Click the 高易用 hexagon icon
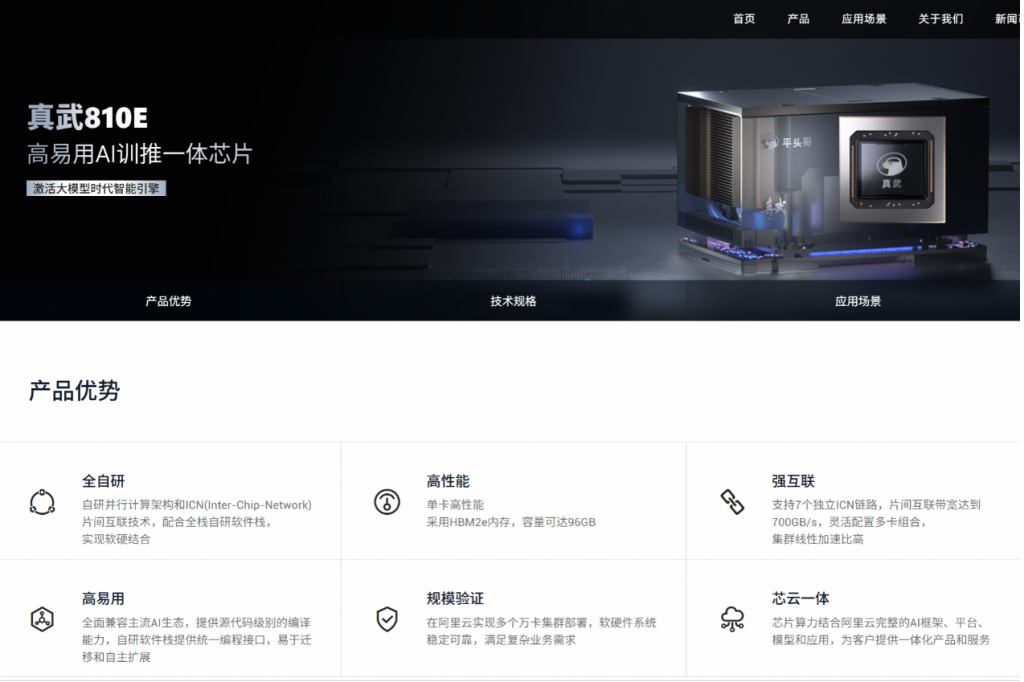Screen dimensions: 1024x682 tap(43, 618)
